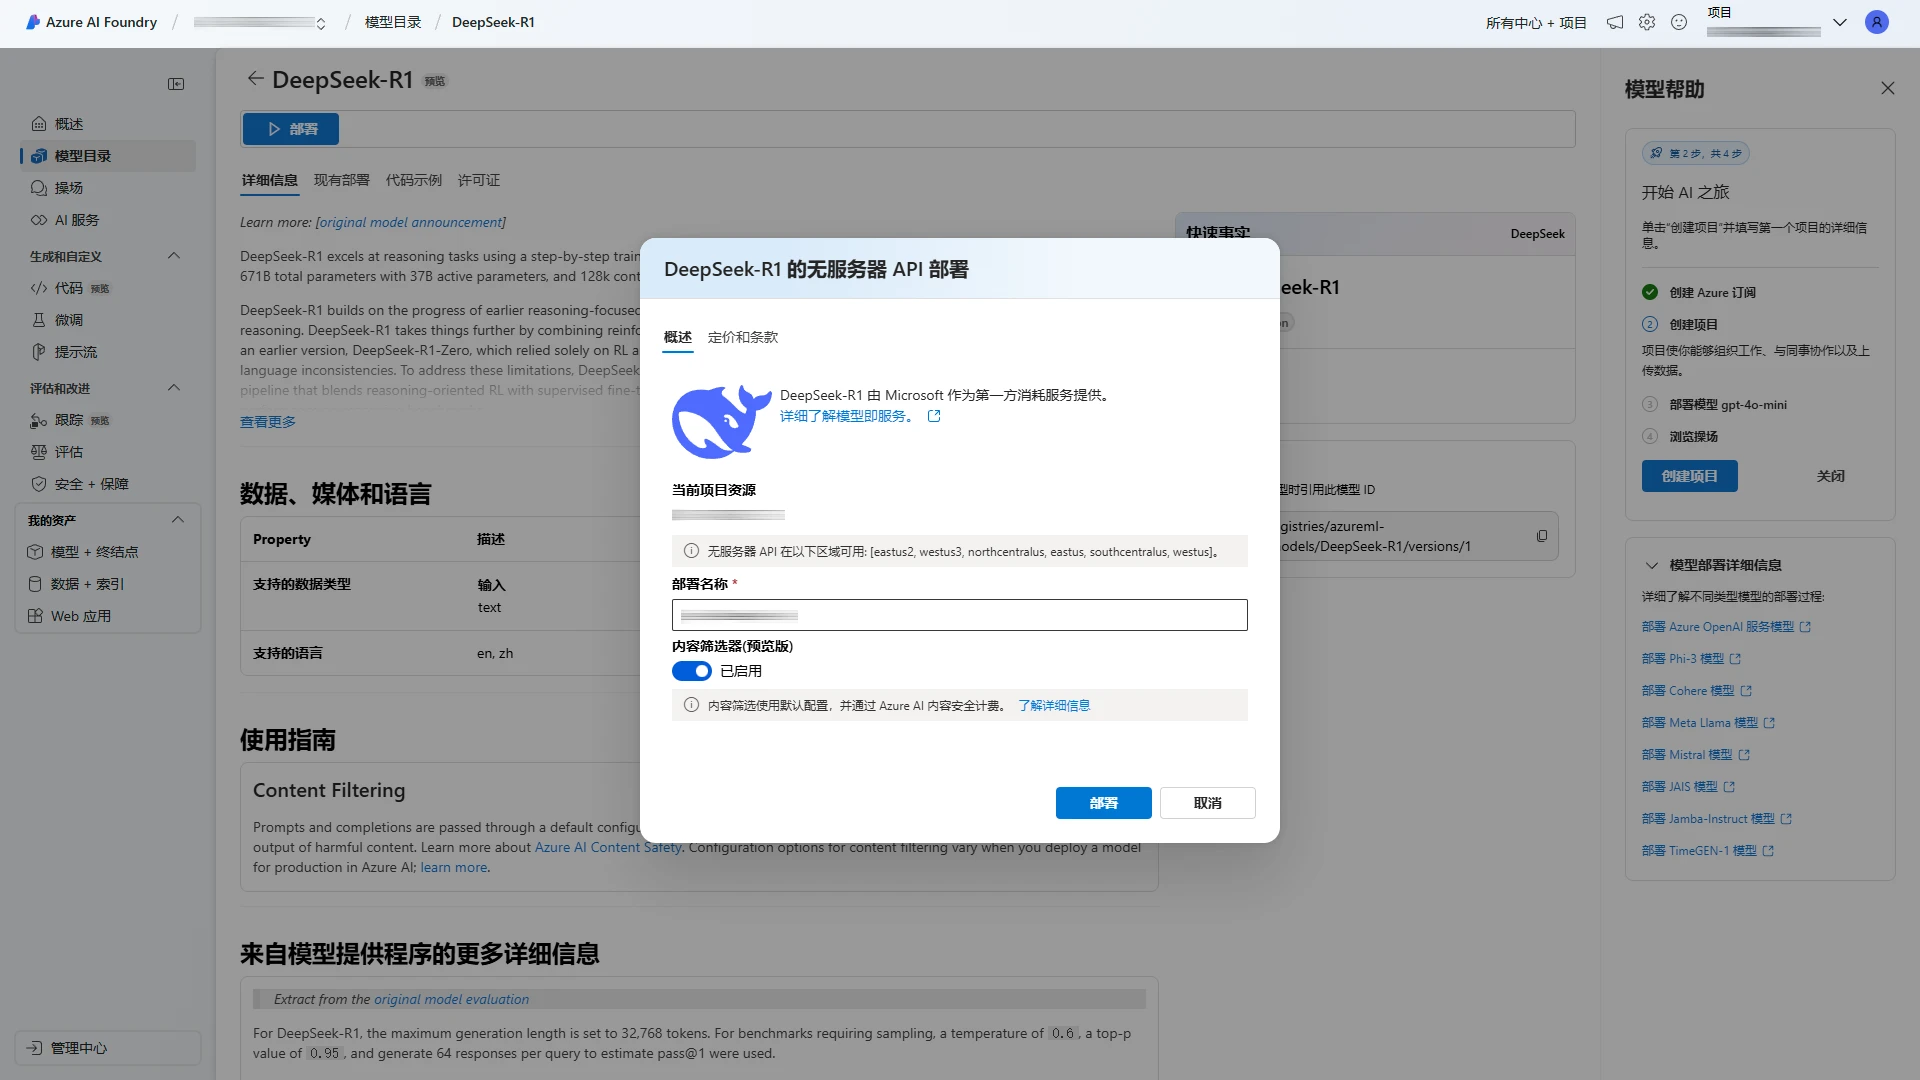Collapse the 模型部署详细信息 section
The width and height of the screenshot is (1920, 1080).
[x=1651, y=565]
